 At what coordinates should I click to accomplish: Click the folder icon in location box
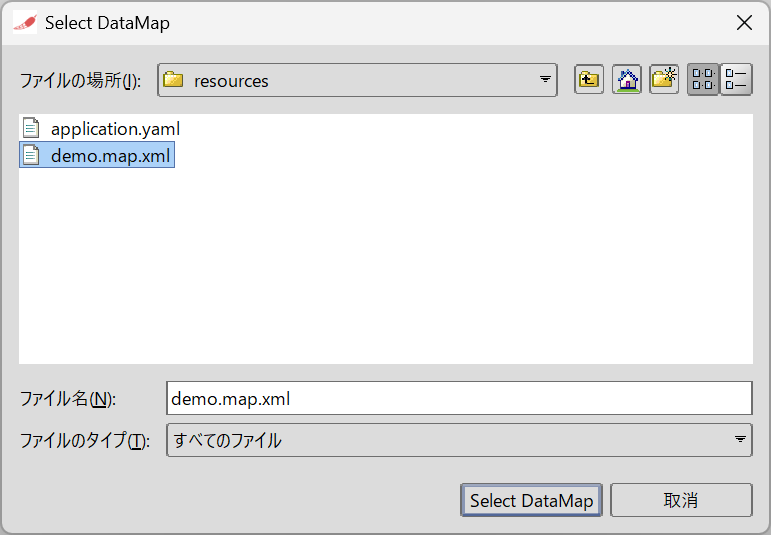pyautogui.click(x=173, y=79)
